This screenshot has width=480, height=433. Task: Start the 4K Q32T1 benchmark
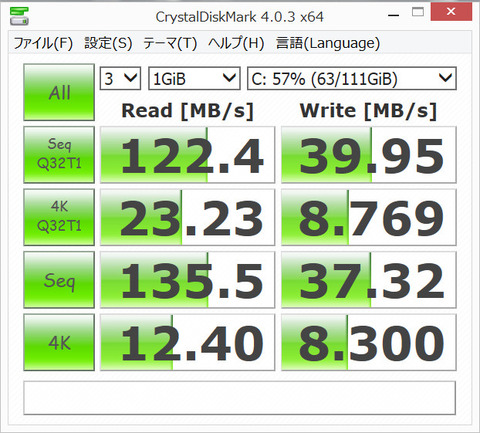(59, 217)
